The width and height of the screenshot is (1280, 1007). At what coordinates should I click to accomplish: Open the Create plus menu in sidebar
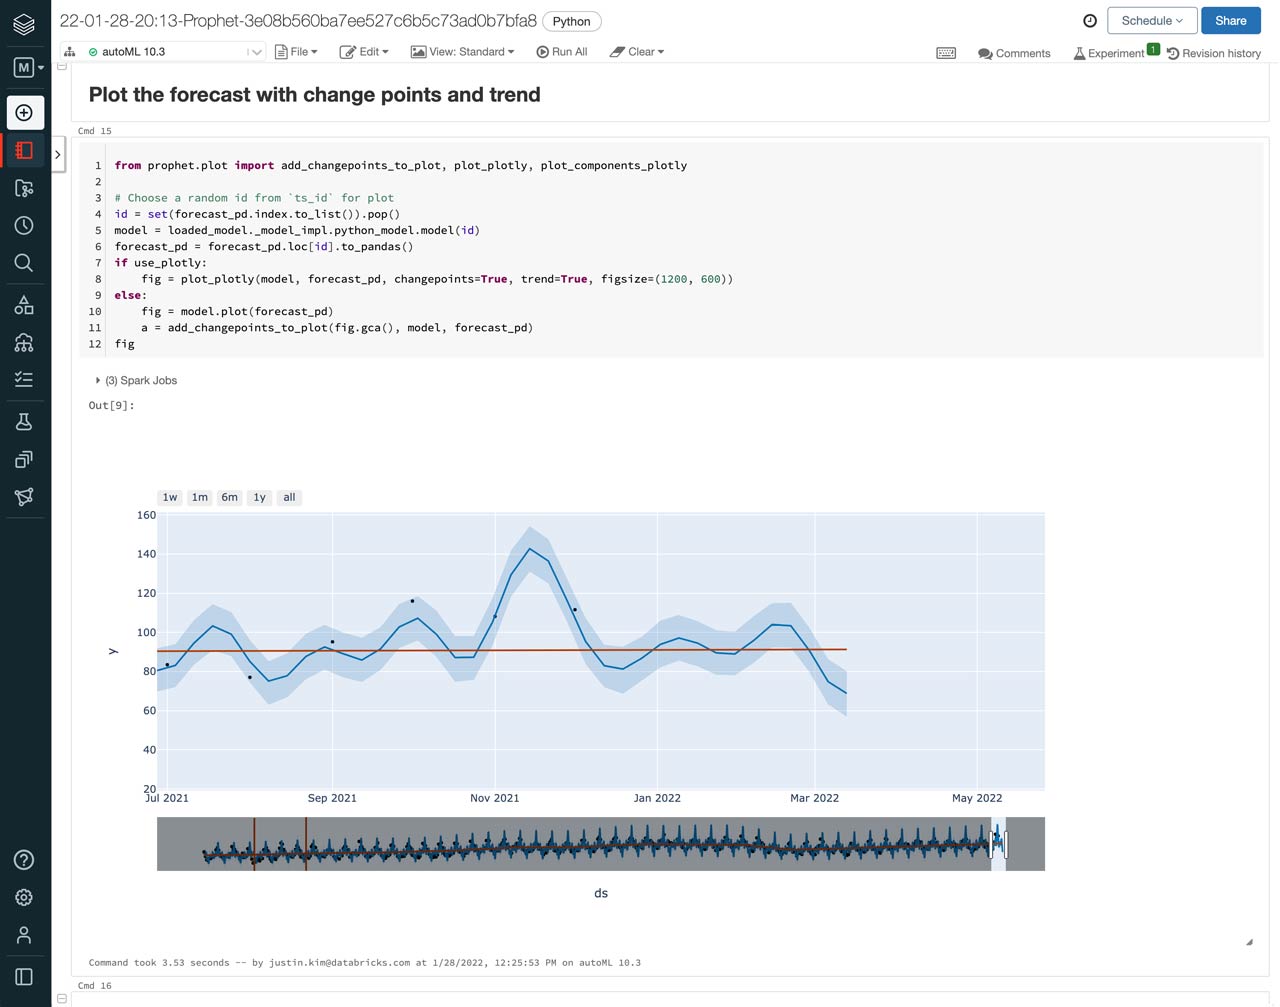[x=24, y=113]
